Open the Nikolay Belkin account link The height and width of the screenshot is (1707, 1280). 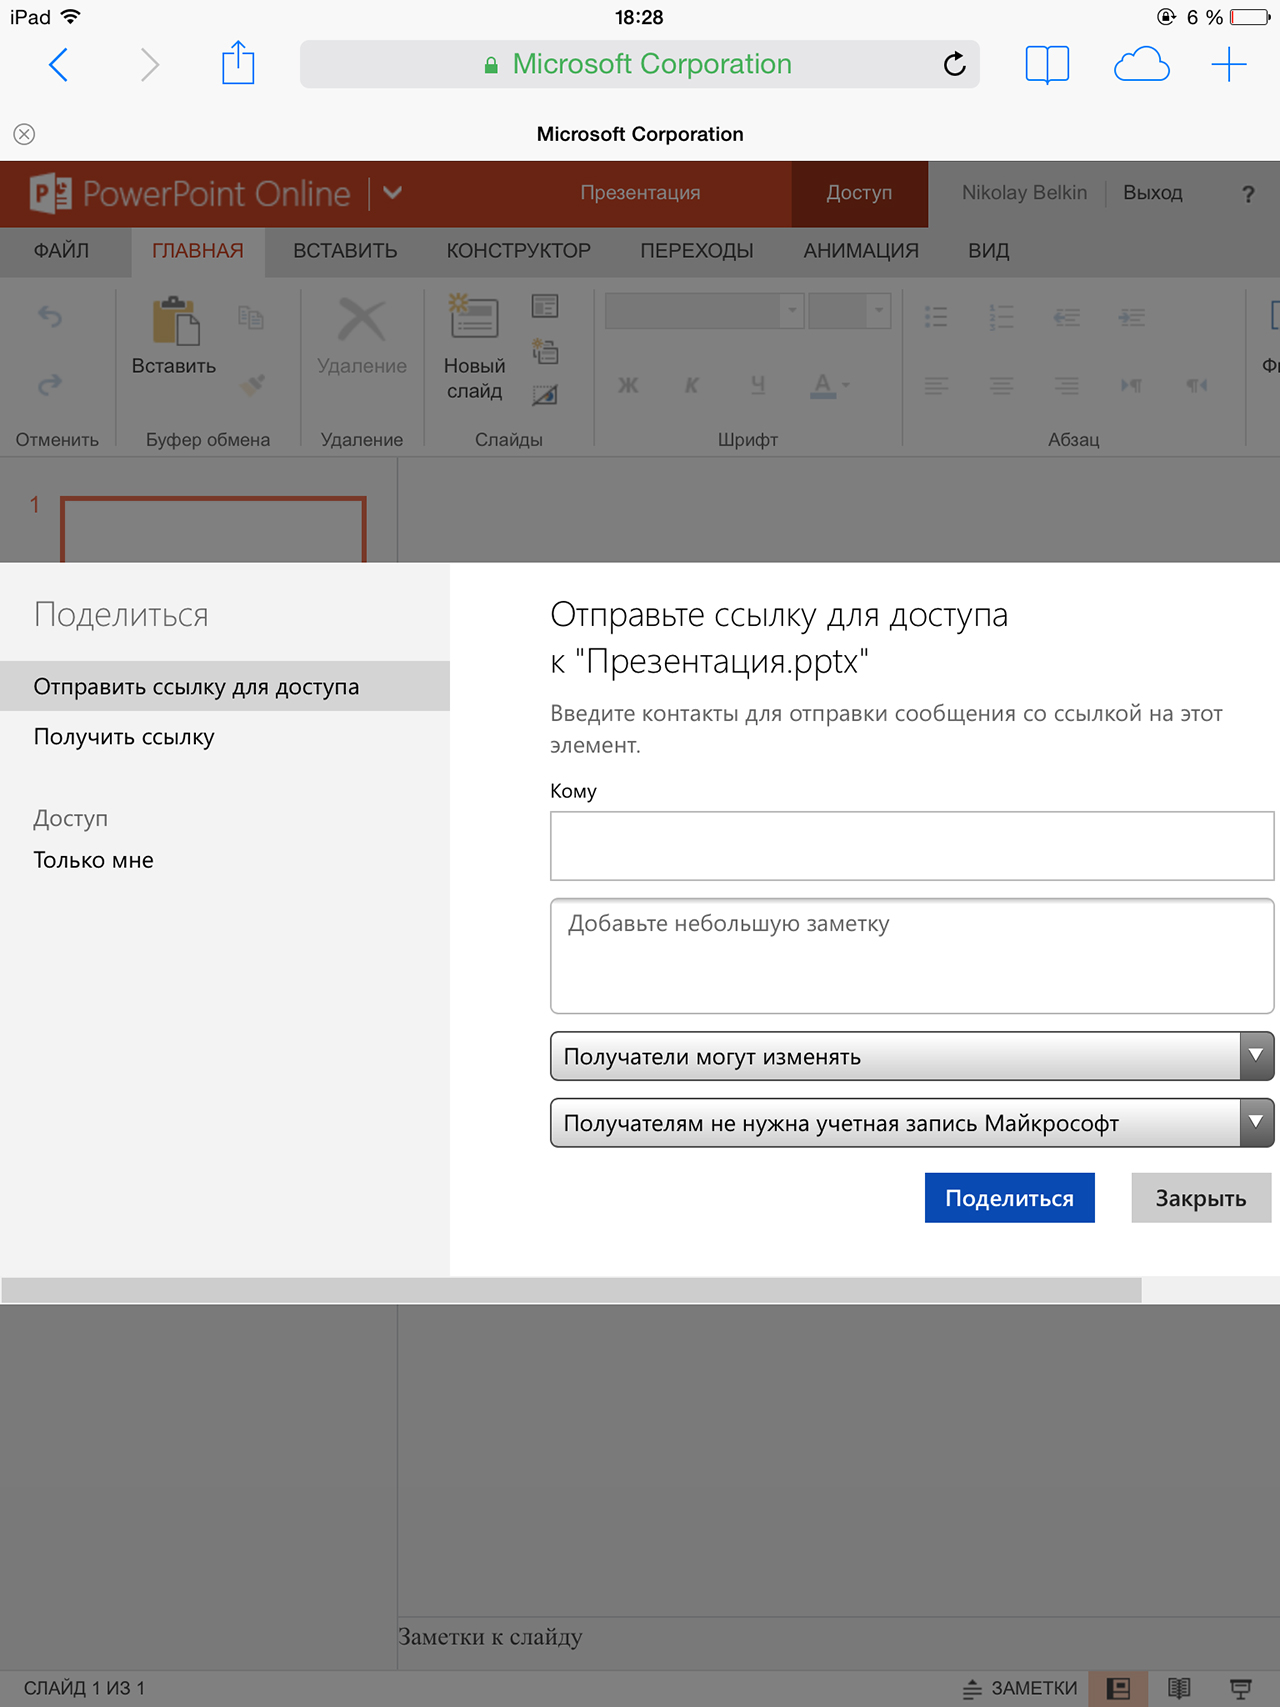pyautogui.click(x=1024, y=193)
